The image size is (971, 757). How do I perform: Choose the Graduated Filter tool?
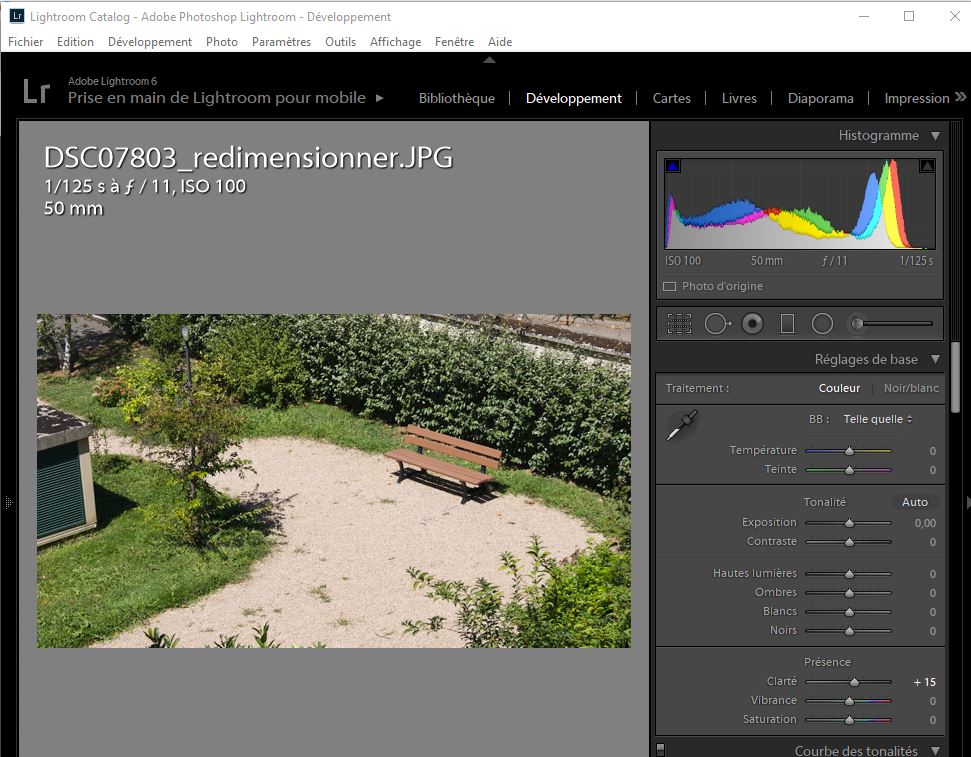pos(788,323)
